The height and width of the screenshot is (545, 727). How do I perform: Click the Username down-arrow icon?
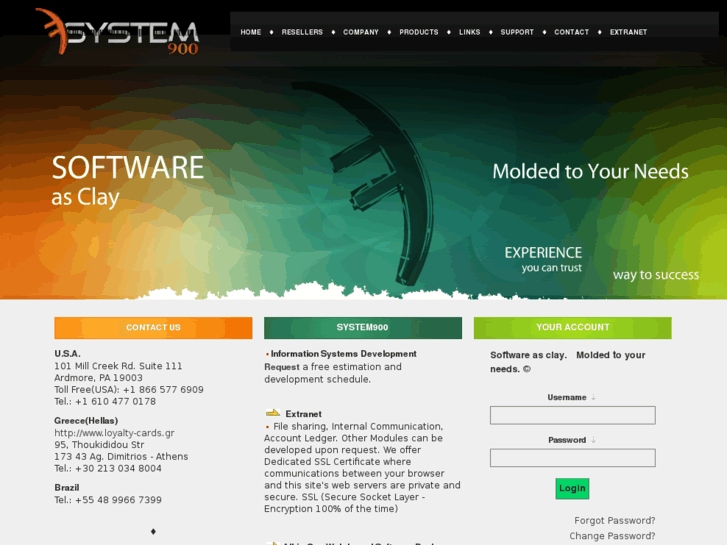pos(593,398)
